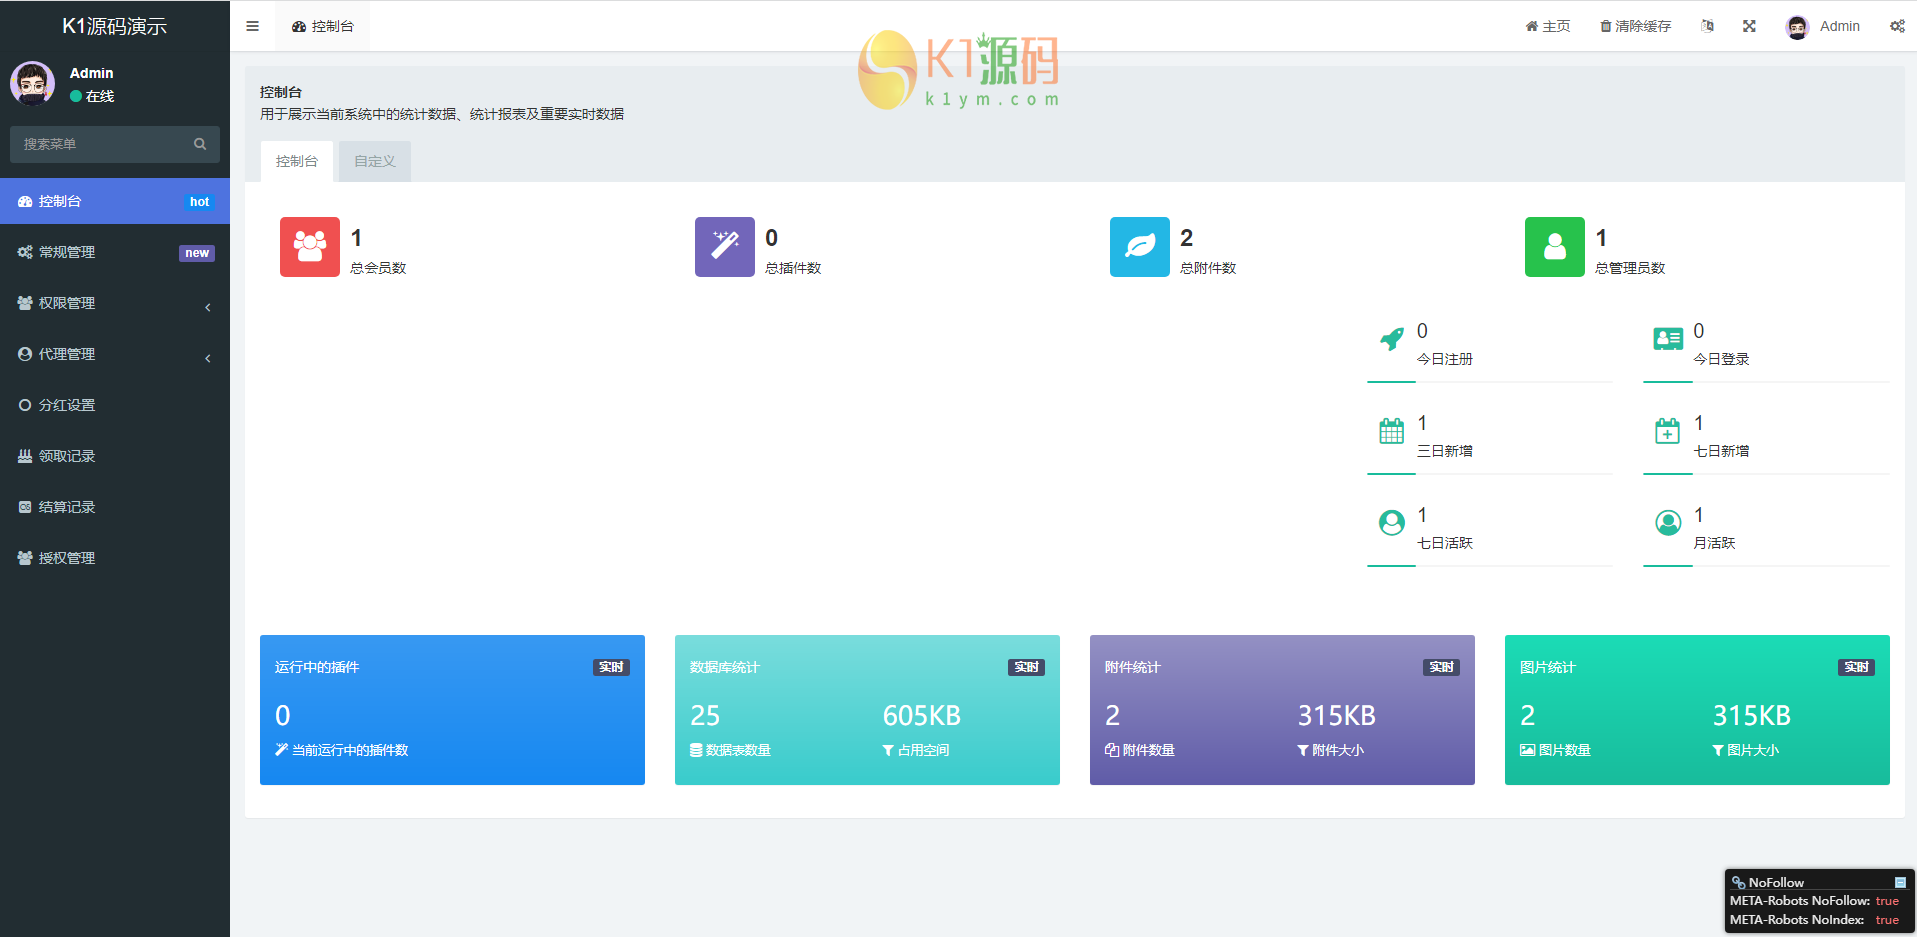Click the wand icon beside 当前运行中的插件数
1917x937 pixels.
[281, 750]
